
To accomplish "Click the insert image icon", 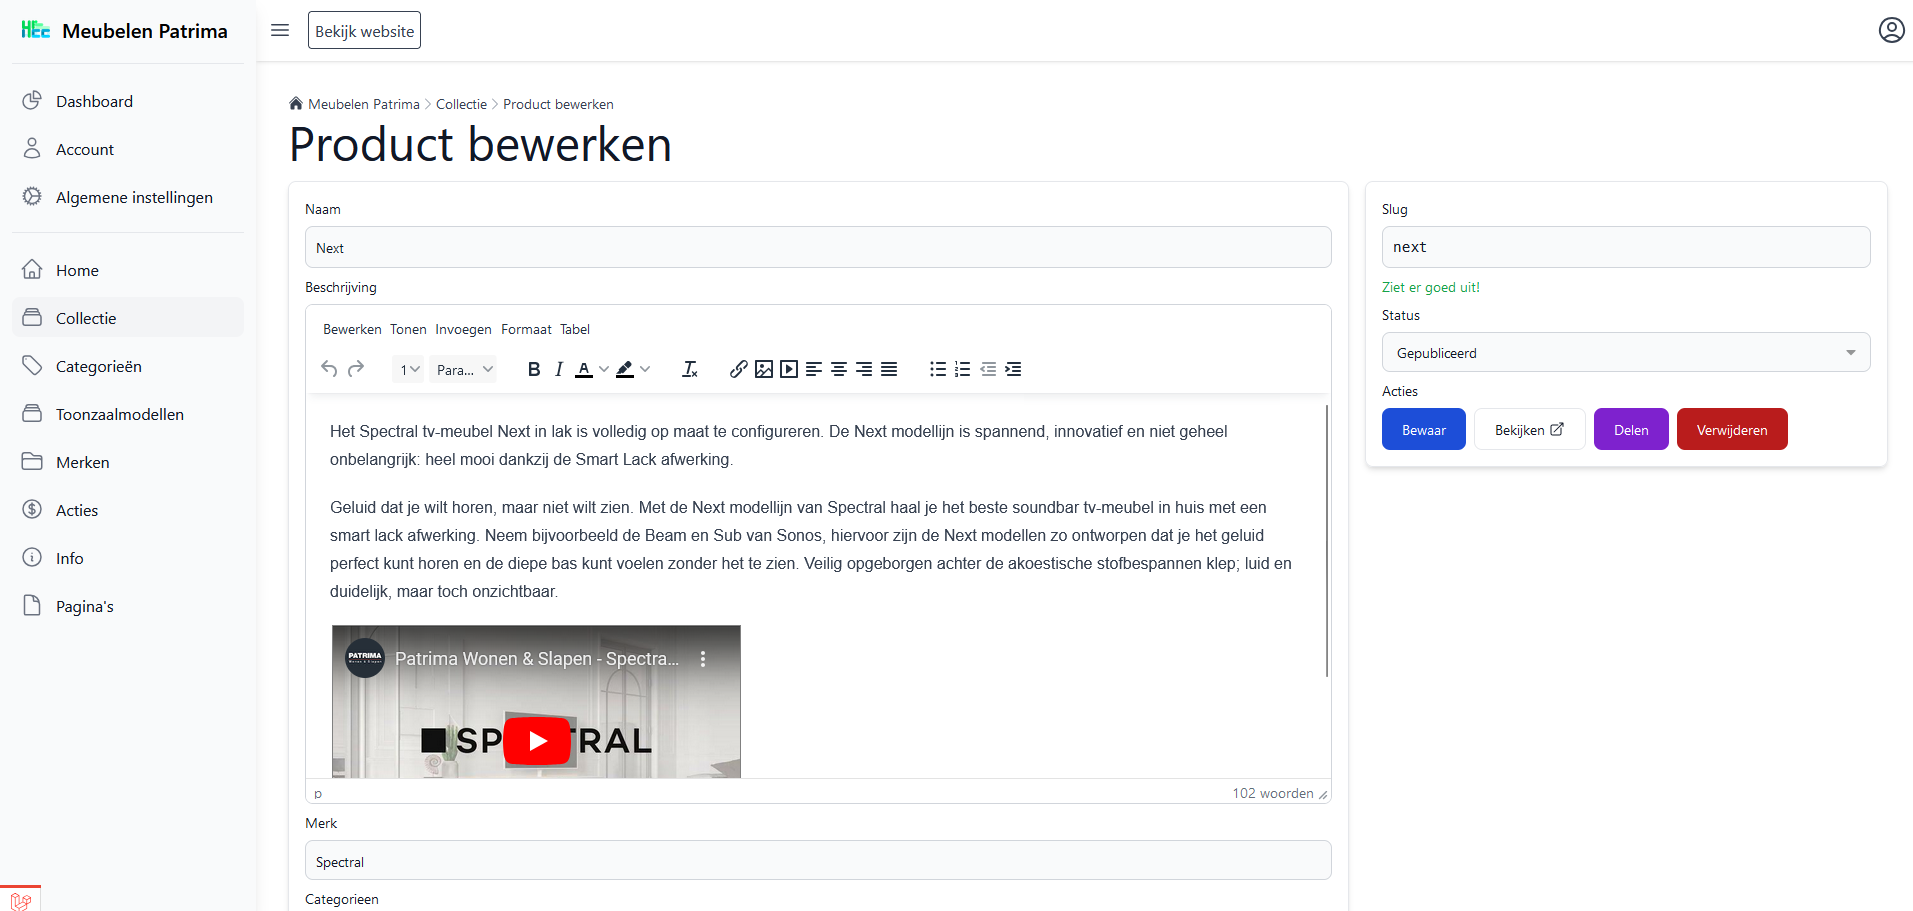I will (764, 370).
